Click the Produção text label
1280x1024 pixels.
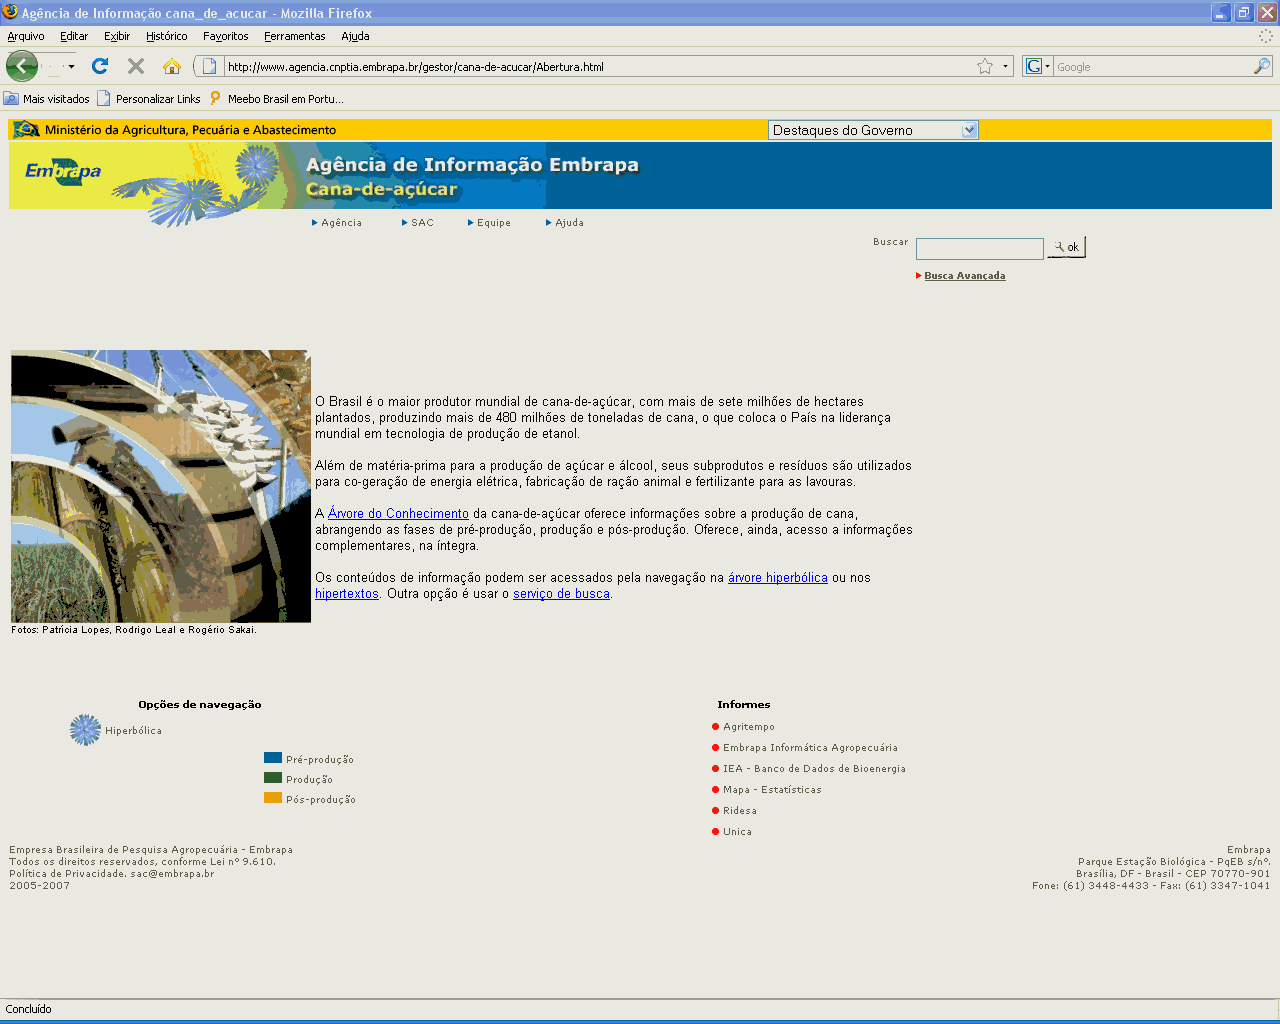tap(309, 780)
